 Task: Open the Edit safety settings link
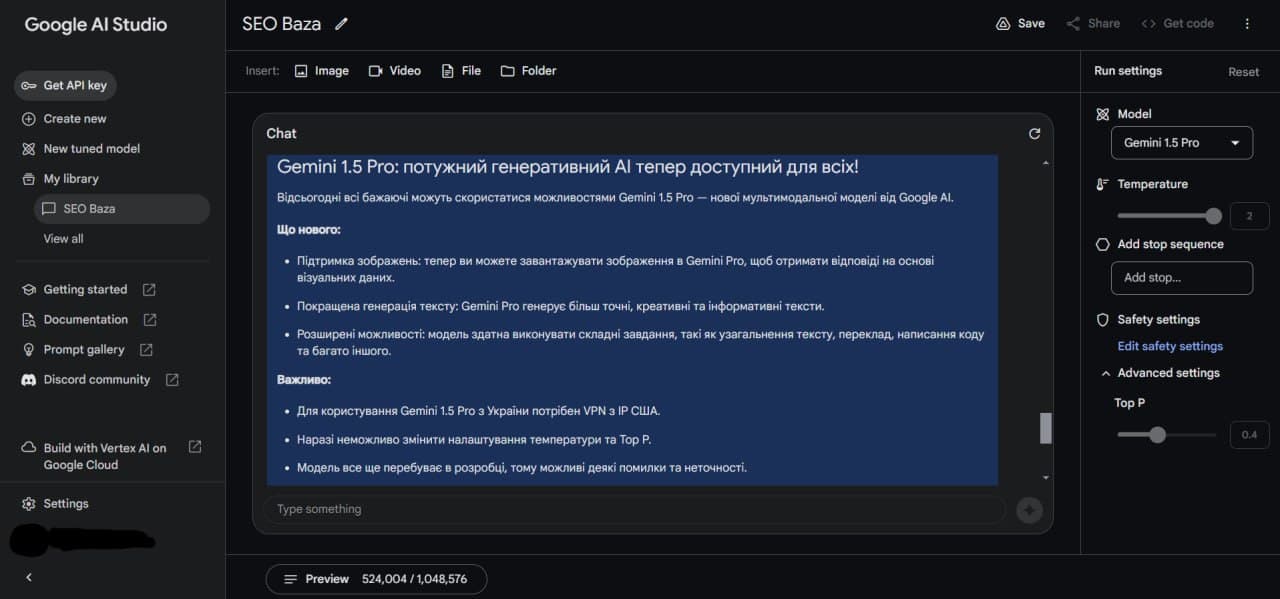(x=1170, y=346)
